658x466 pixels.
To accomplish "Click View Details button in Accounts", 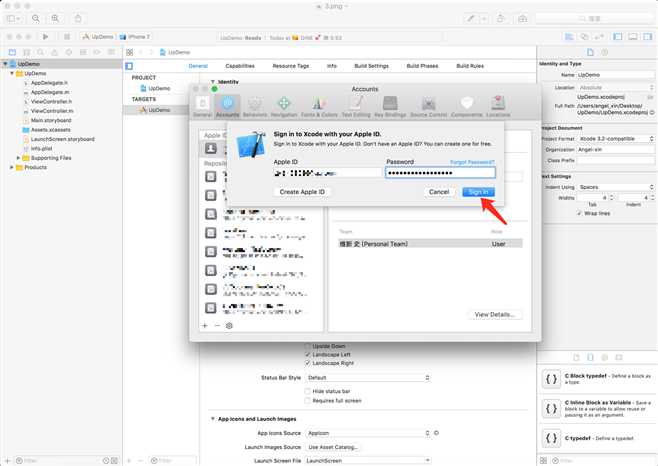I will [x=495, y=314].
